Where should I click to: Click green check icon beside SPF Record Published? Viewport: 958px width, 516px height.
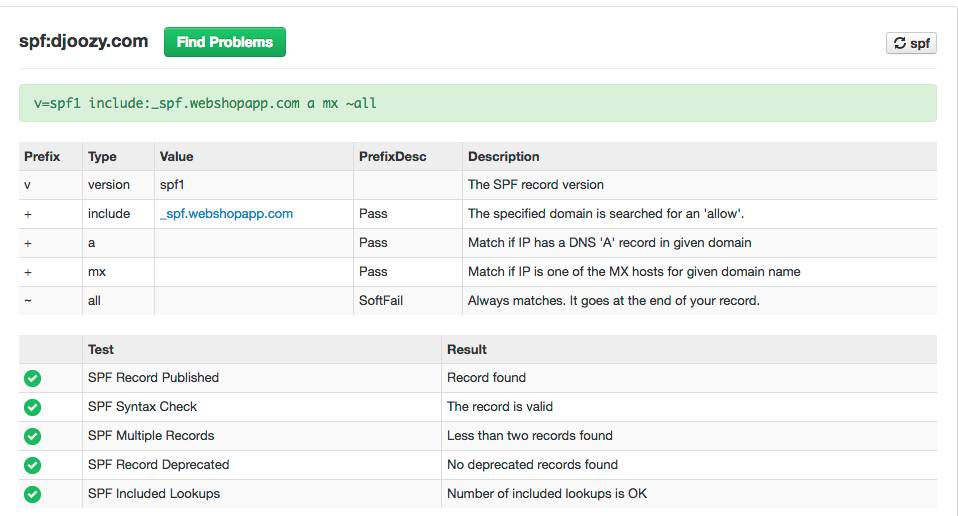tap(32, 378)
